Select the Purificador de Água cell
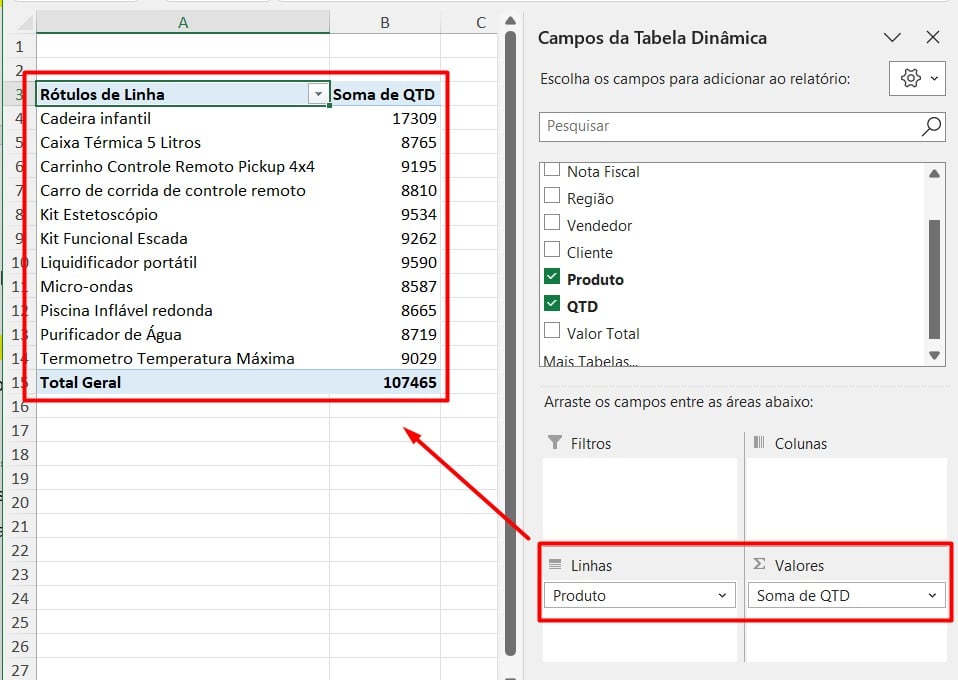The width and height of the screenshot is (958, 680). pos(183,335)
